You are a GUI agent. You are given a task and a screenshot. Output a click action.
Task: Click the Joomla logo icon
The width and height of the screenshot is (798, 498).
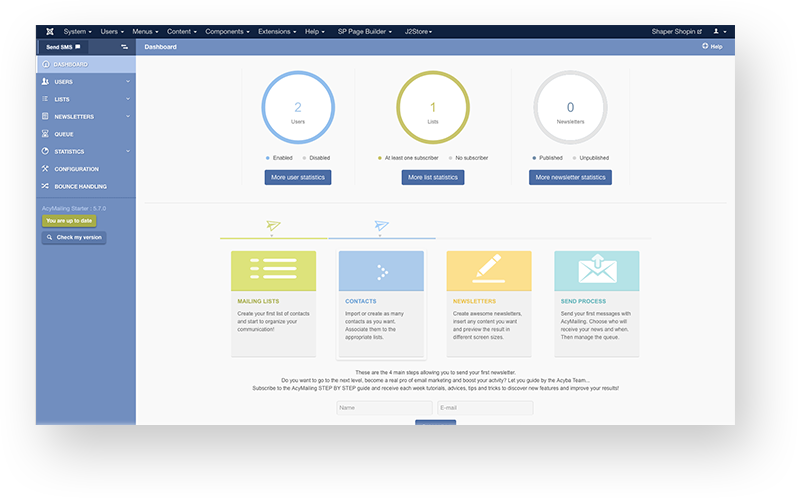point(48,31)
